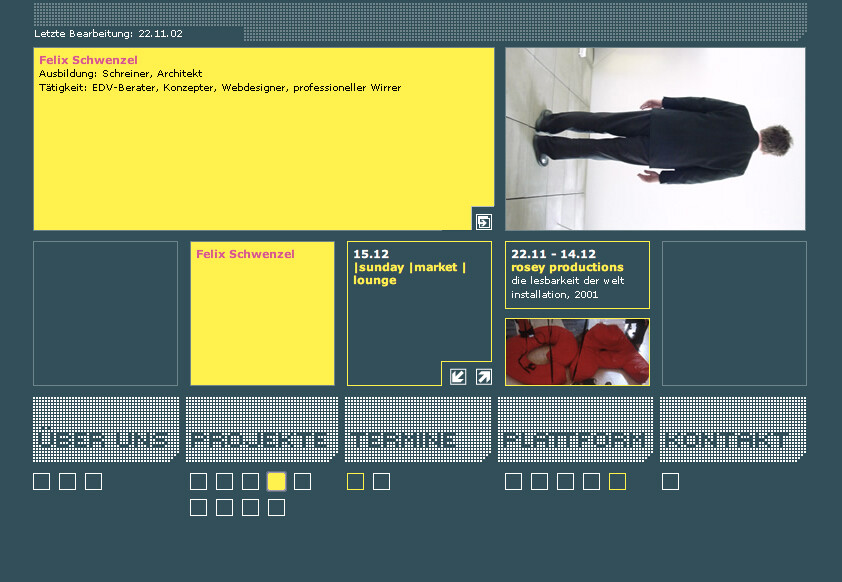The width and height of the screenshot is (842, 582).
Task: Open the ÜBER UNS menu section
Action: tap(106, 430)
